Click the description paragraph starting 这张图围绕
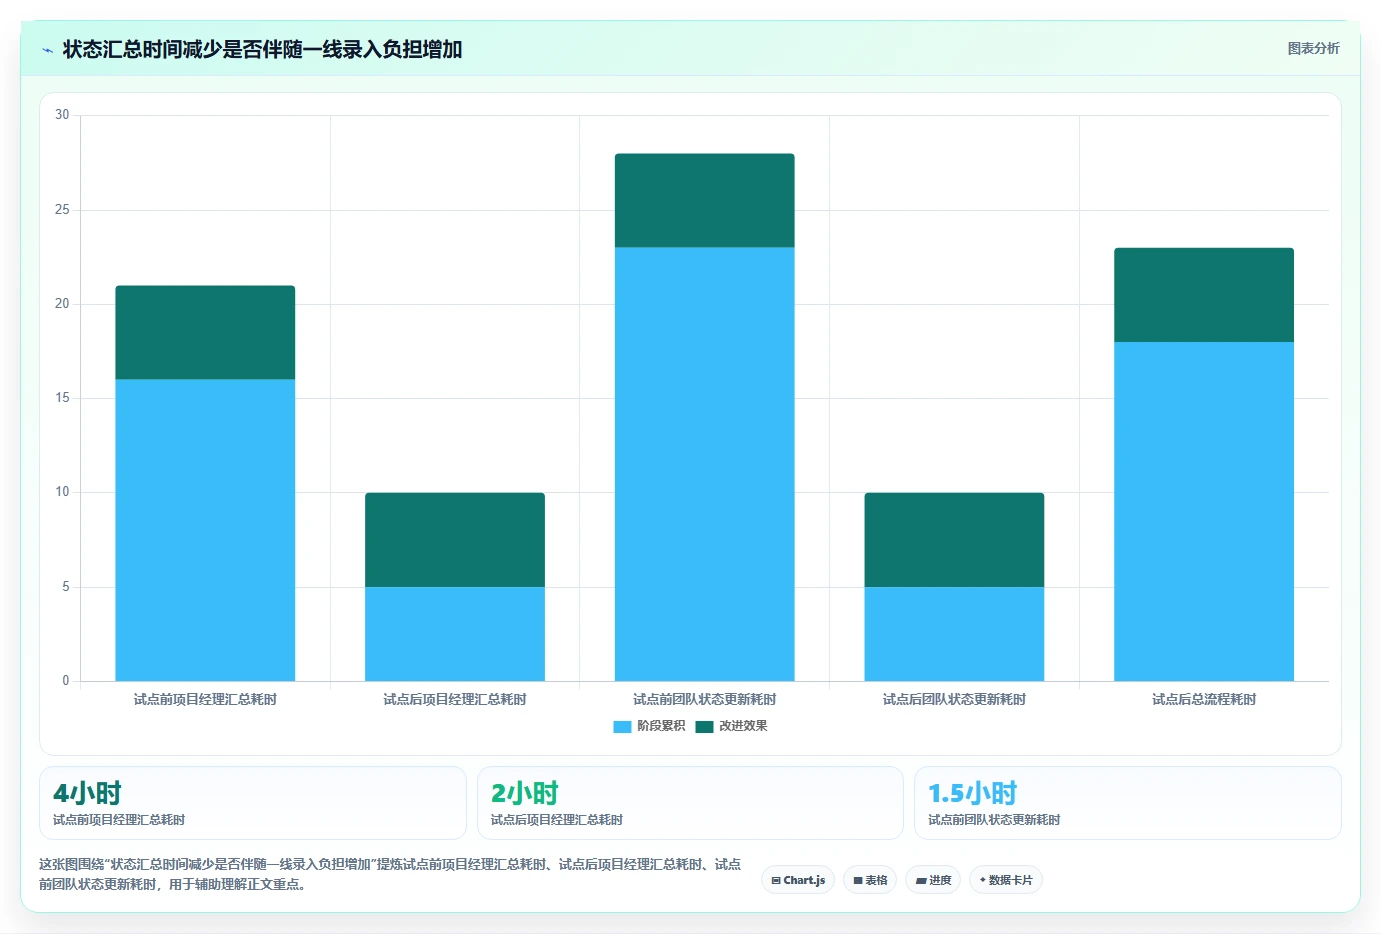Screen dimensions: 1381x934 (x=390, y=874)
